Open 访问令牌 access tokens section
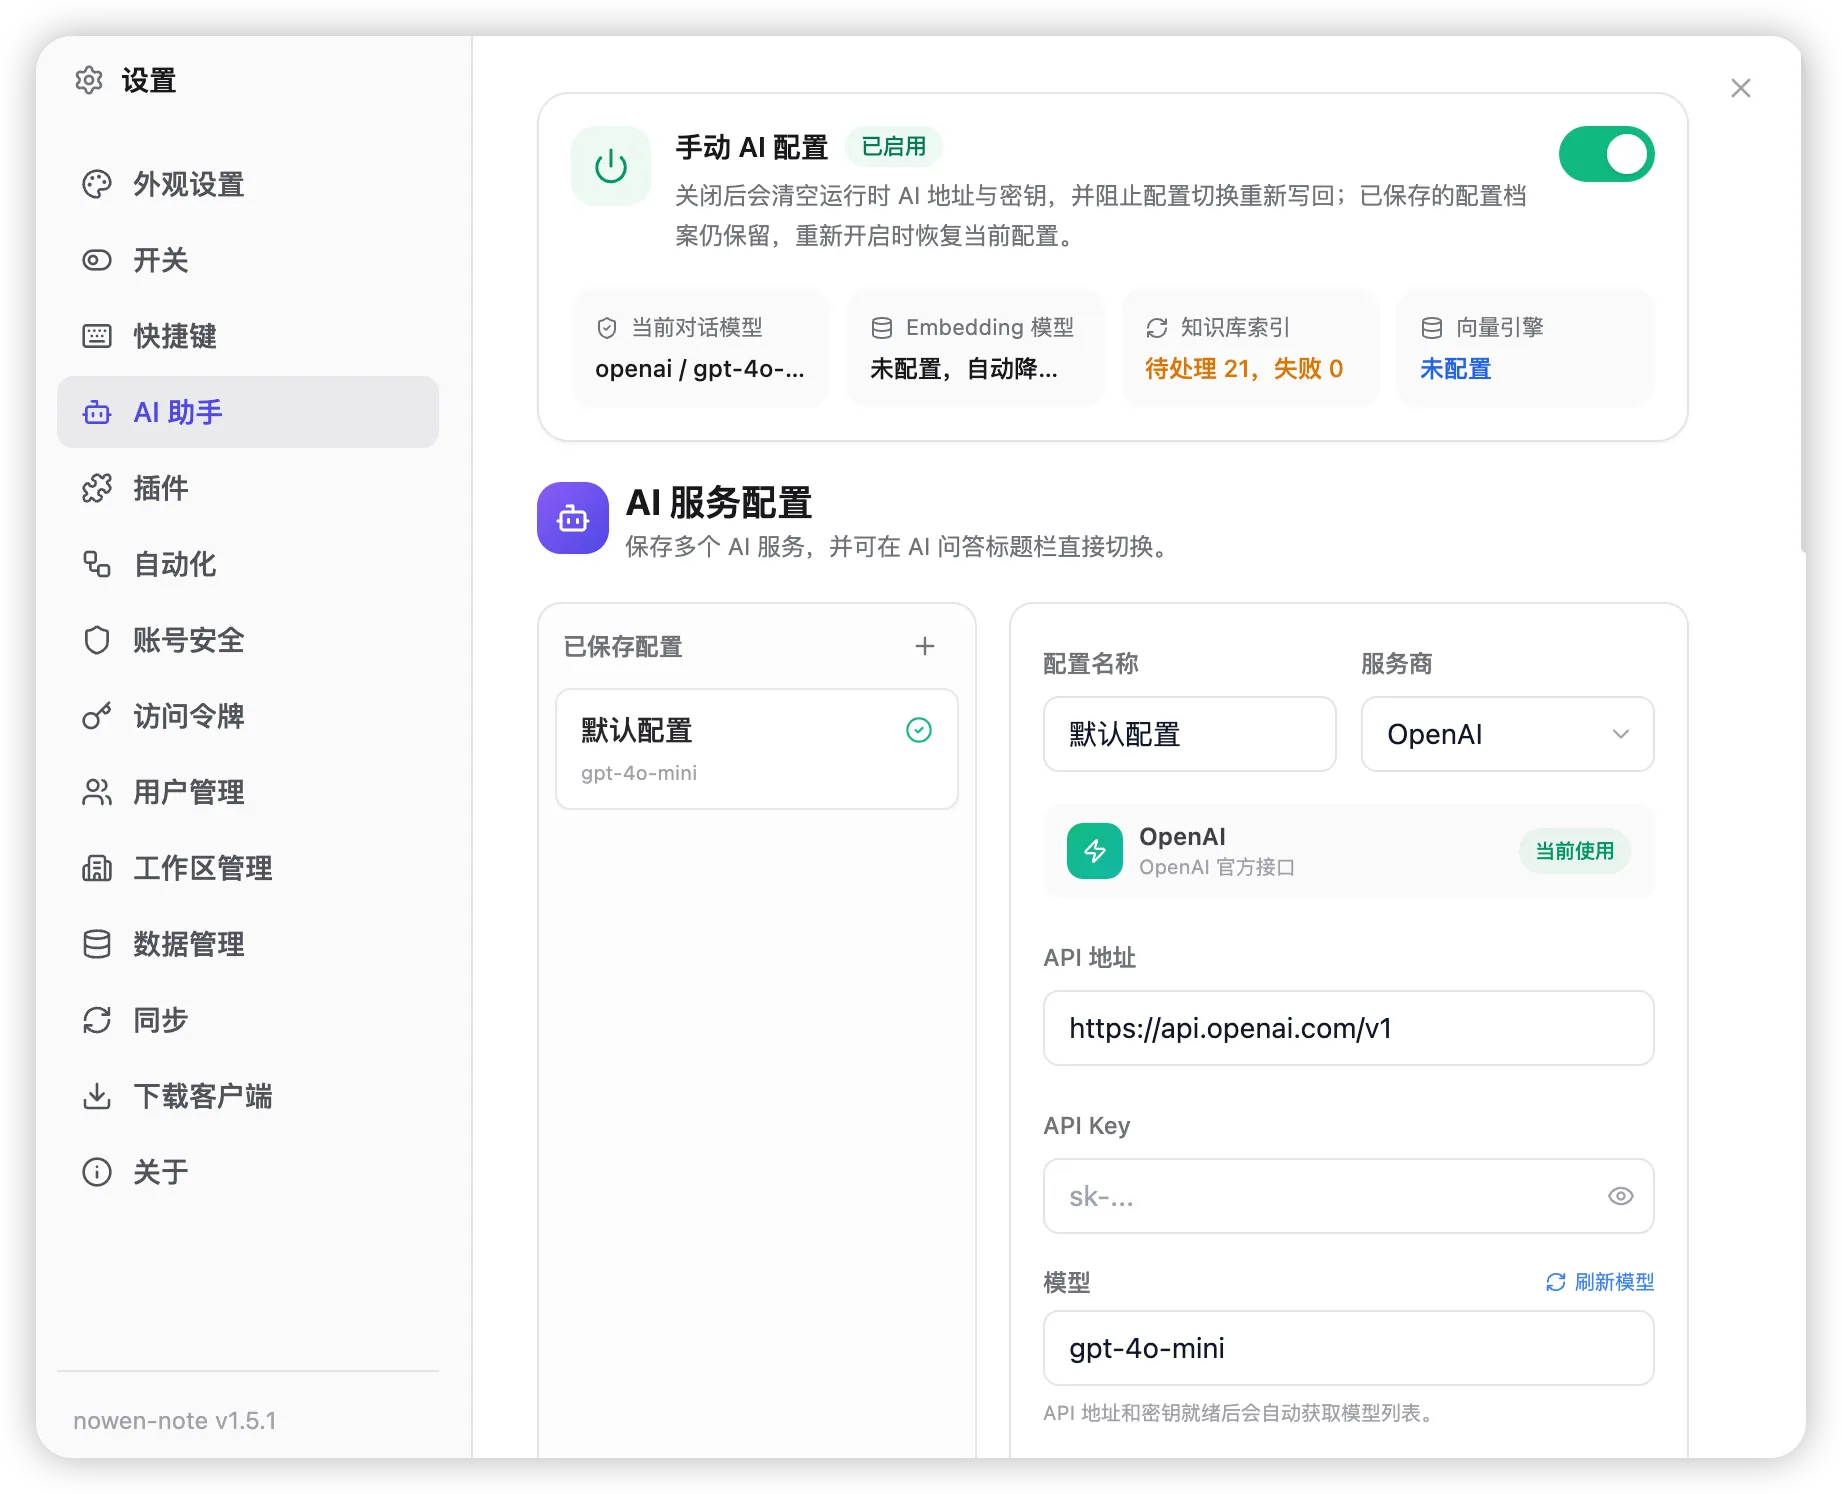Viewport: 1842px width, 1494px height. click(247, 716)
